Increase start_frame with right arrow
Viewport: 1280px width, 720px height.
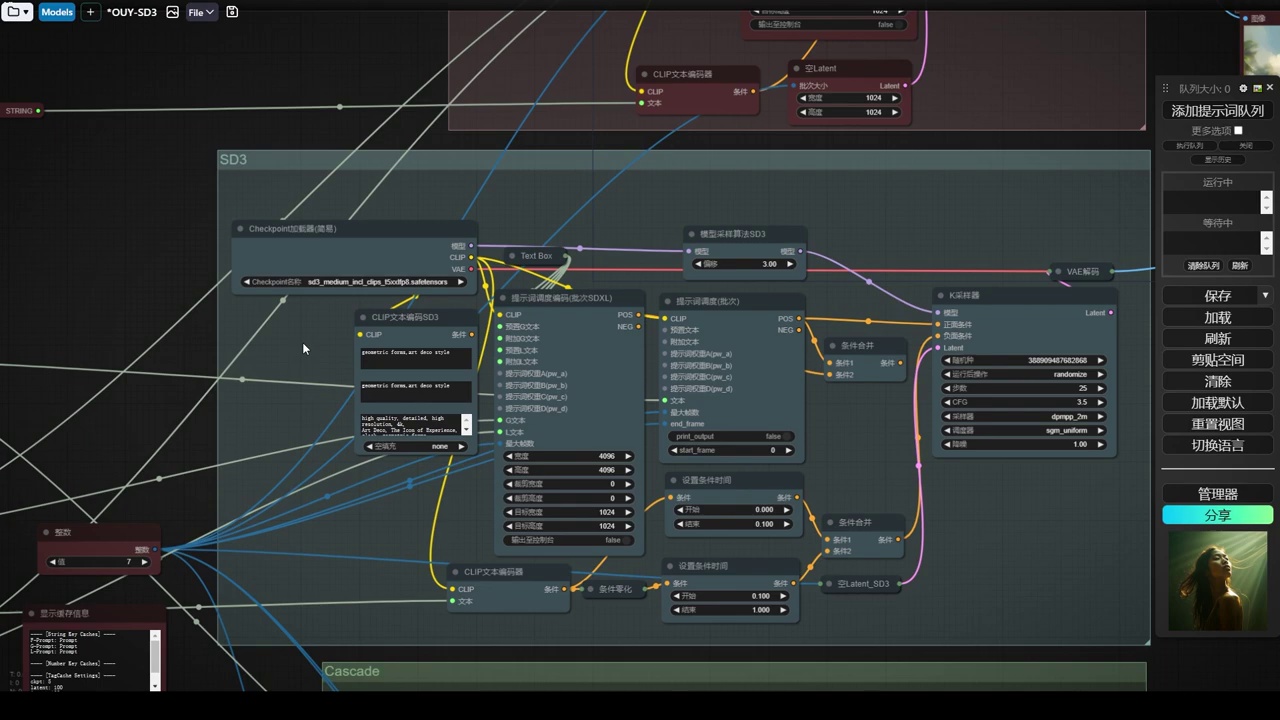[x=787, y=450]
